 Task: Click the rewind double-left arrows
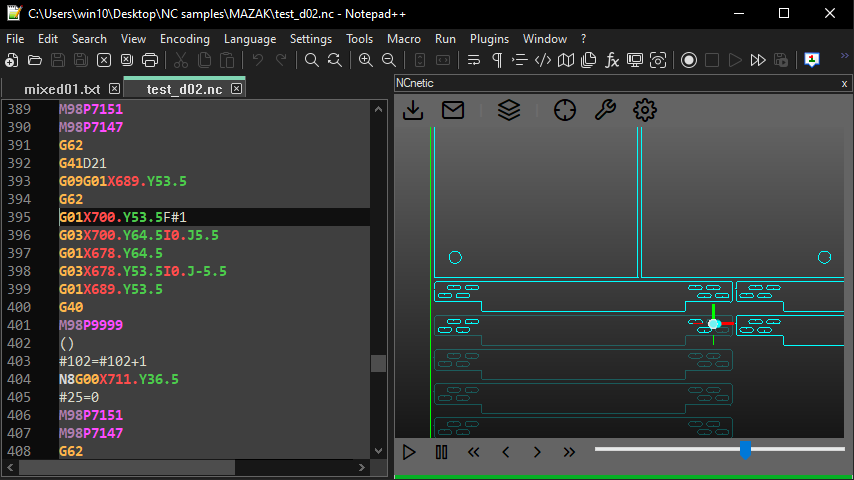(x=473, y=452)
